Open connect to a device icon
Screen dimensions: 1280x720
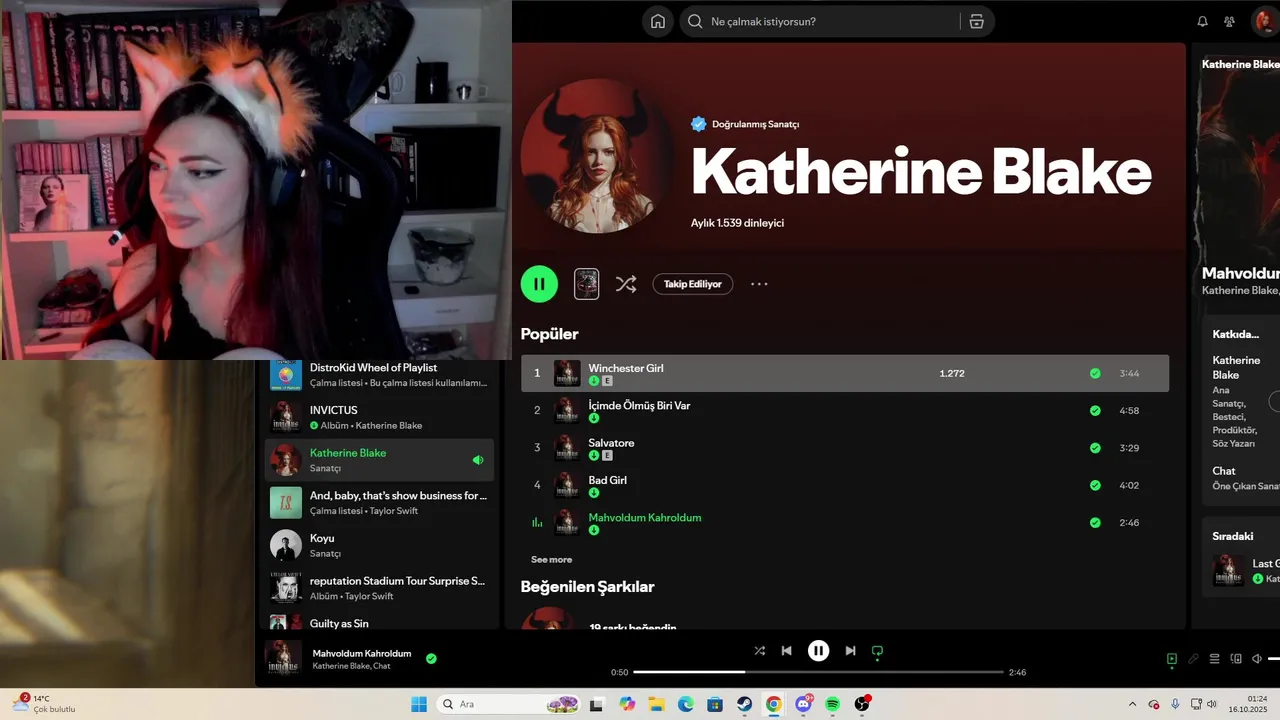pos(1236,659)
